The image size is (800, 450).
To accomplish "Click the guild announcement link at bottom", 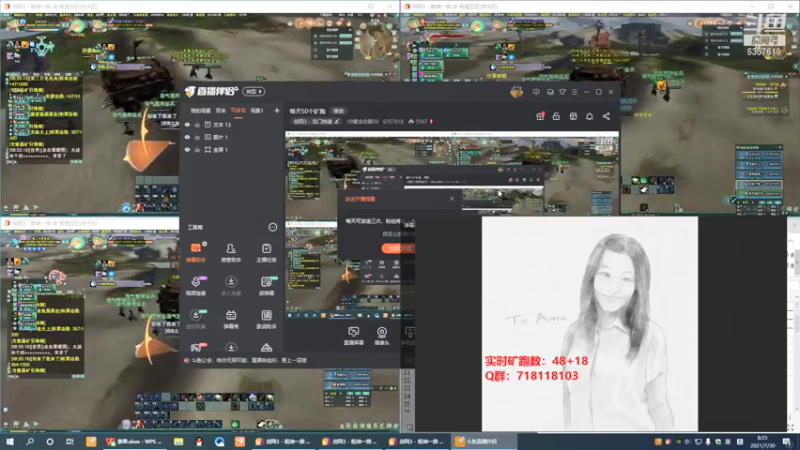I will (x=249, y=360).
